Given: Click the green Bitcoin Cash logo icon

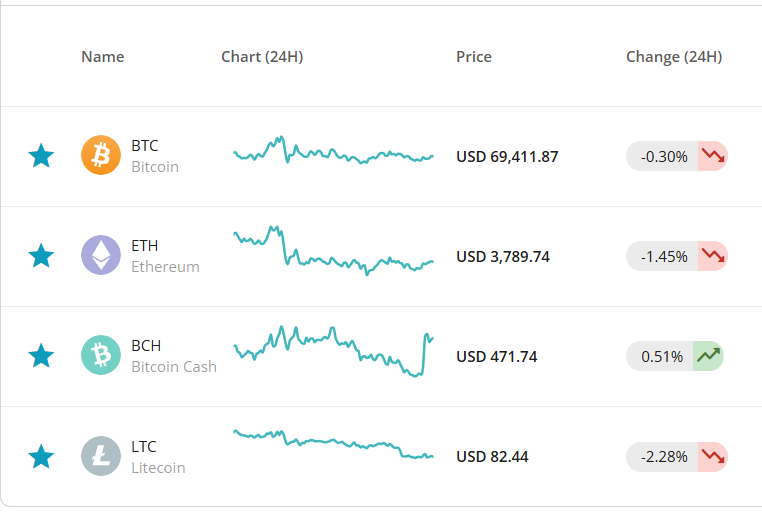Looking at the screenshot, I should (101, 355).
